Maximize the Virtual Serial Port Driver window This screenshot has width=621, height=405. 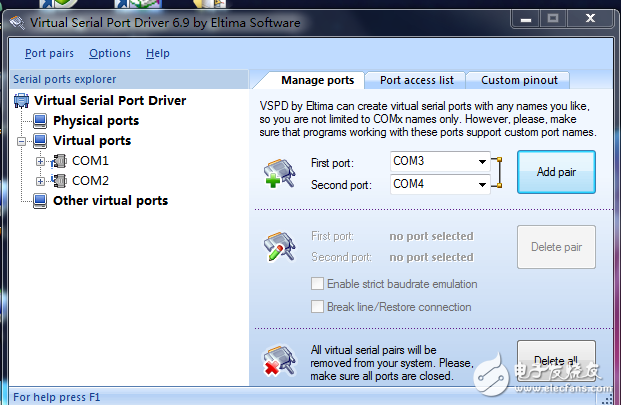pyautogui.click(x=553, y=19)
